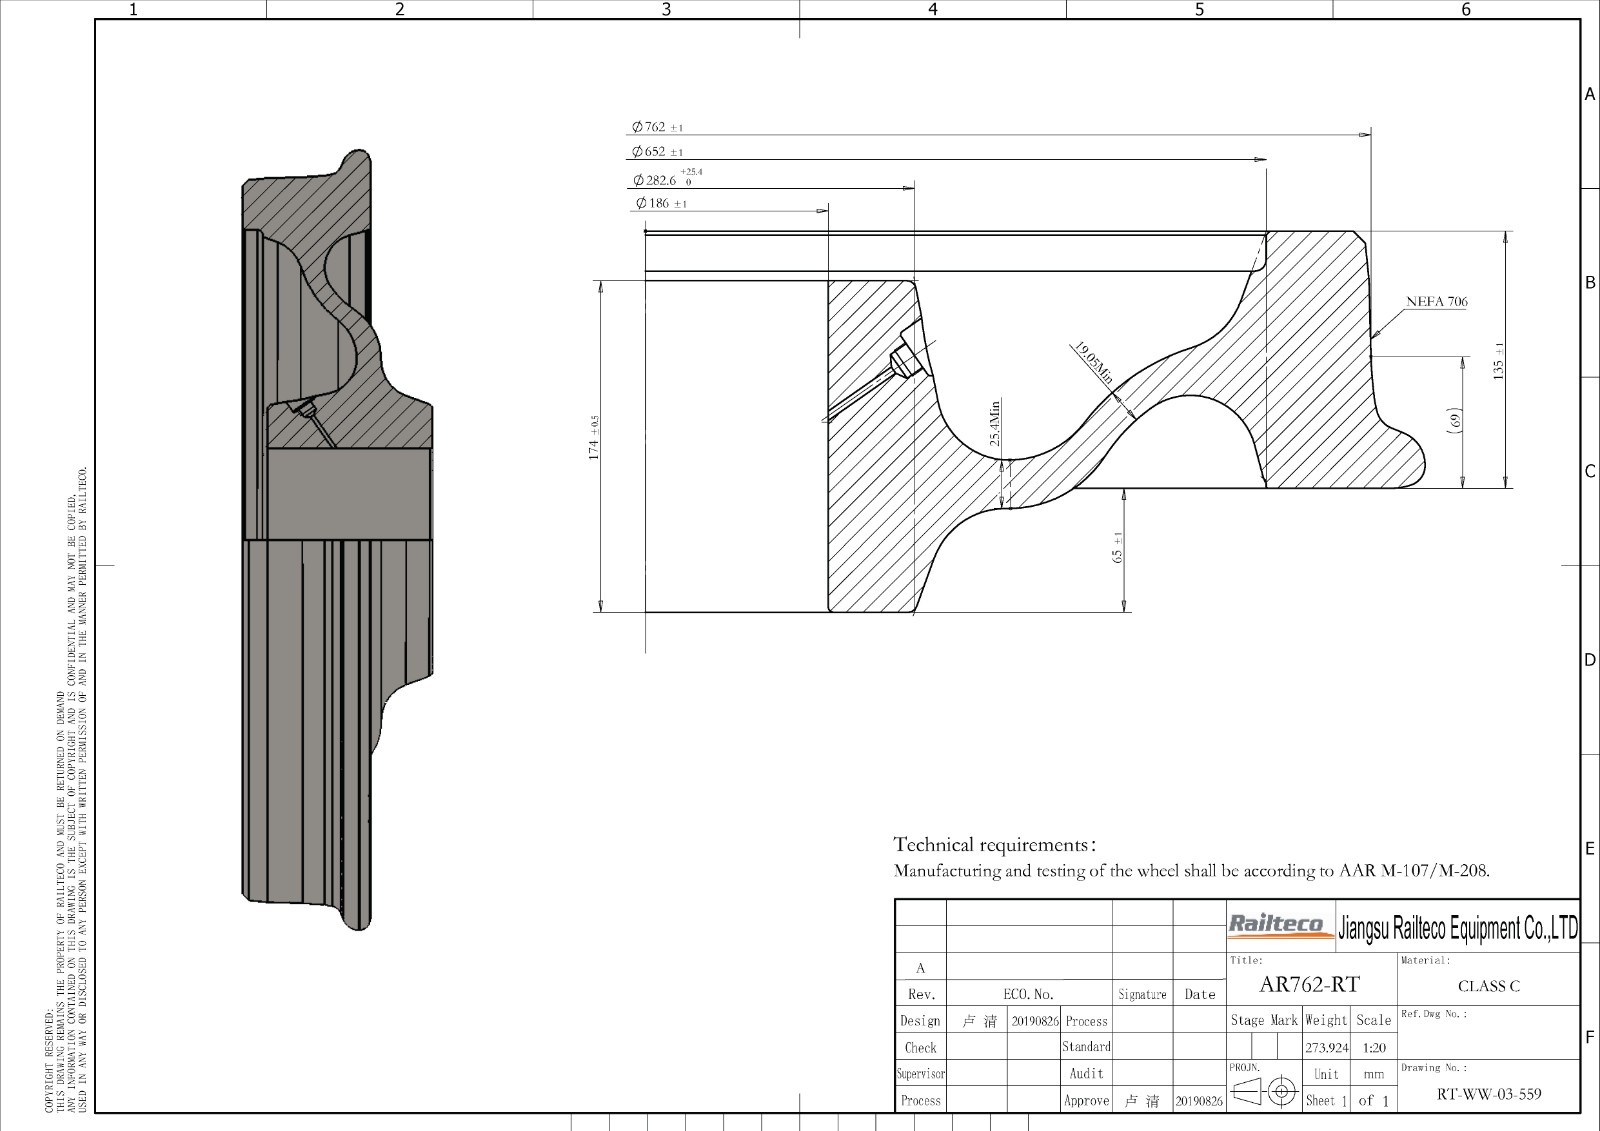Image resolution: width=1600 pixels, height=1131 pixels.
Task: Click the 'Signature' header cell
Action: click(x=1142, y=994)
